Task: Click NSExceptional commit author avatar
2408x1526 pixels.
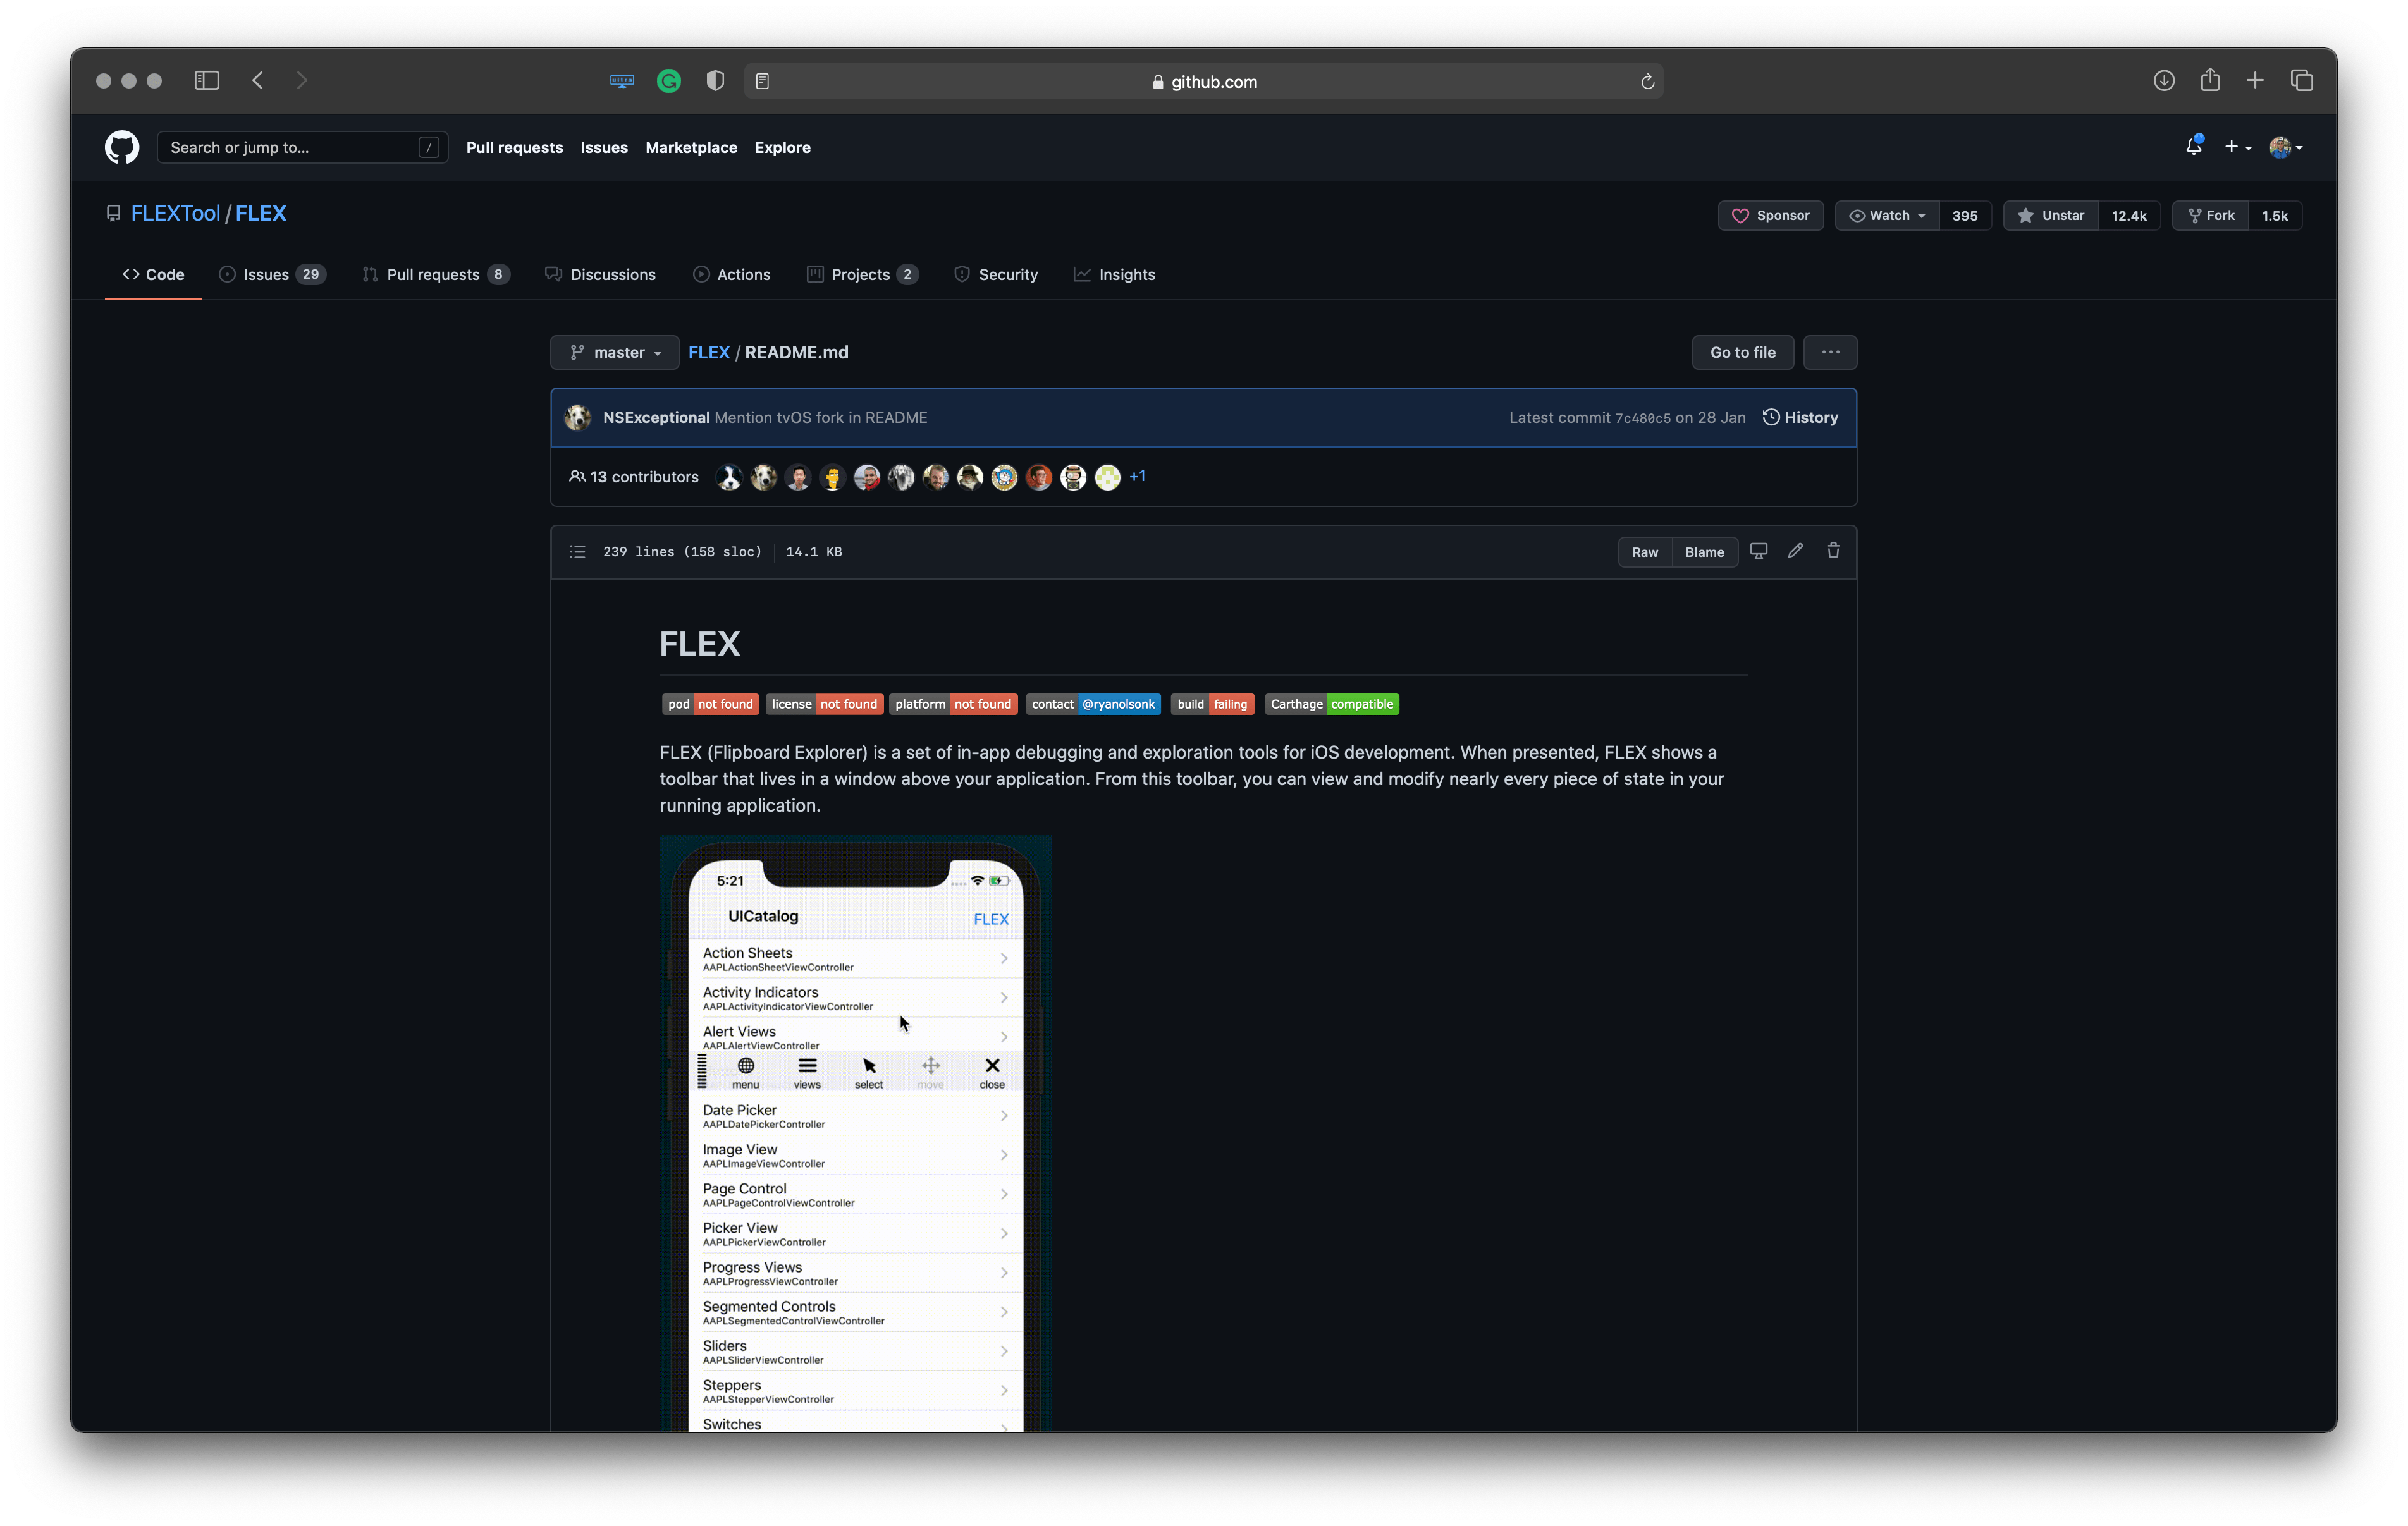Action: (x=578, y=417)
